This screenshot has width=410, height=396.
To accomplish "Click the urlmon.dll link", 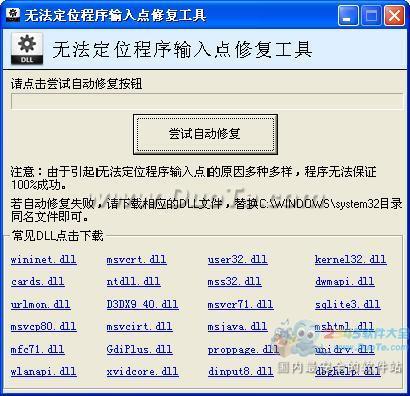I will click(x=41, y=304).
